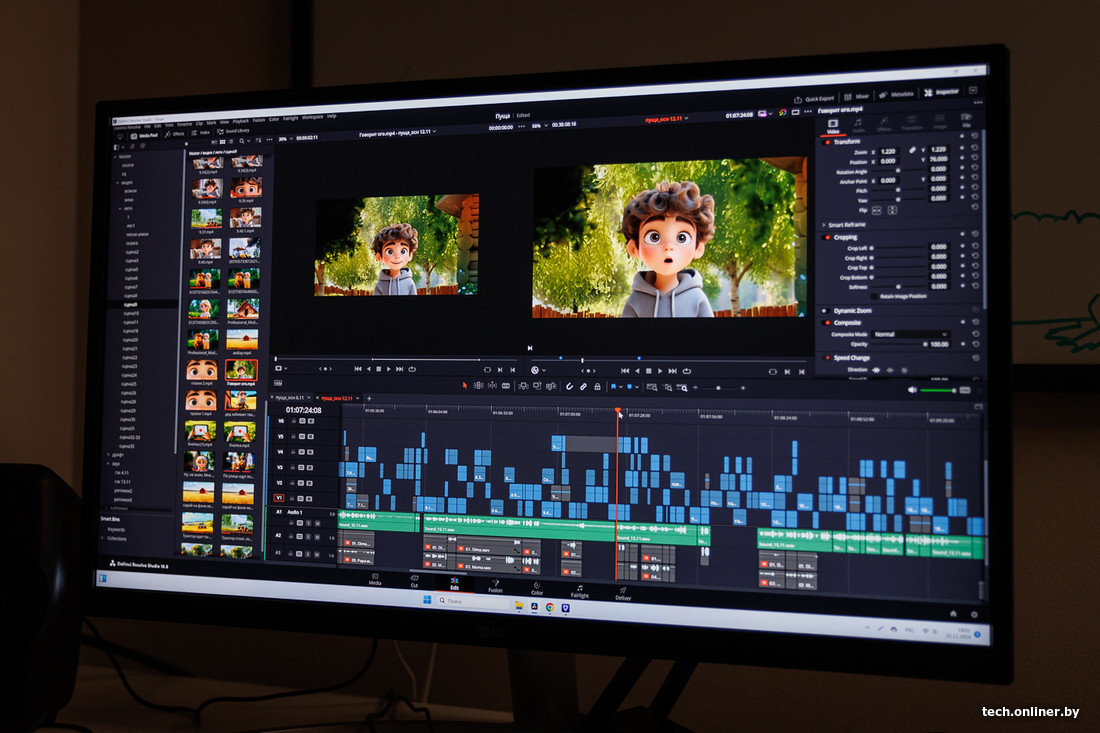Image resolution: width=1100 pixels, height=733 pixels.
Task: Open the Metadata panel button
Action: tap(896, 94)
